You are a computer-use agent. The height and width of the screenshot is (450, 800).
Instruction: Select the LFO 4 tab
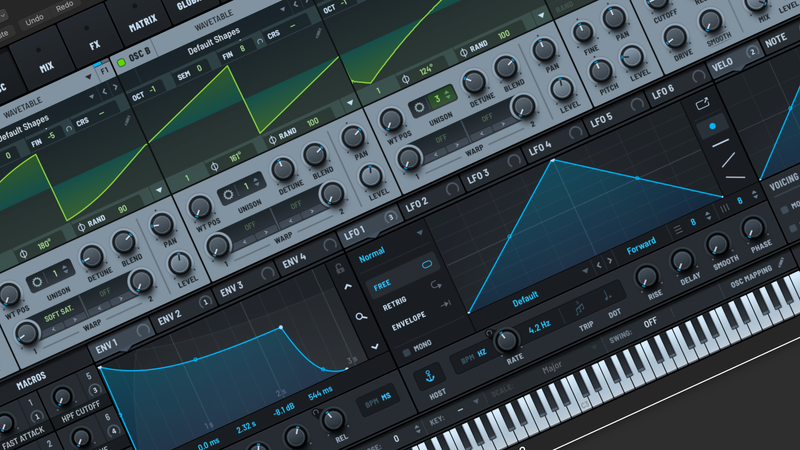540,148
